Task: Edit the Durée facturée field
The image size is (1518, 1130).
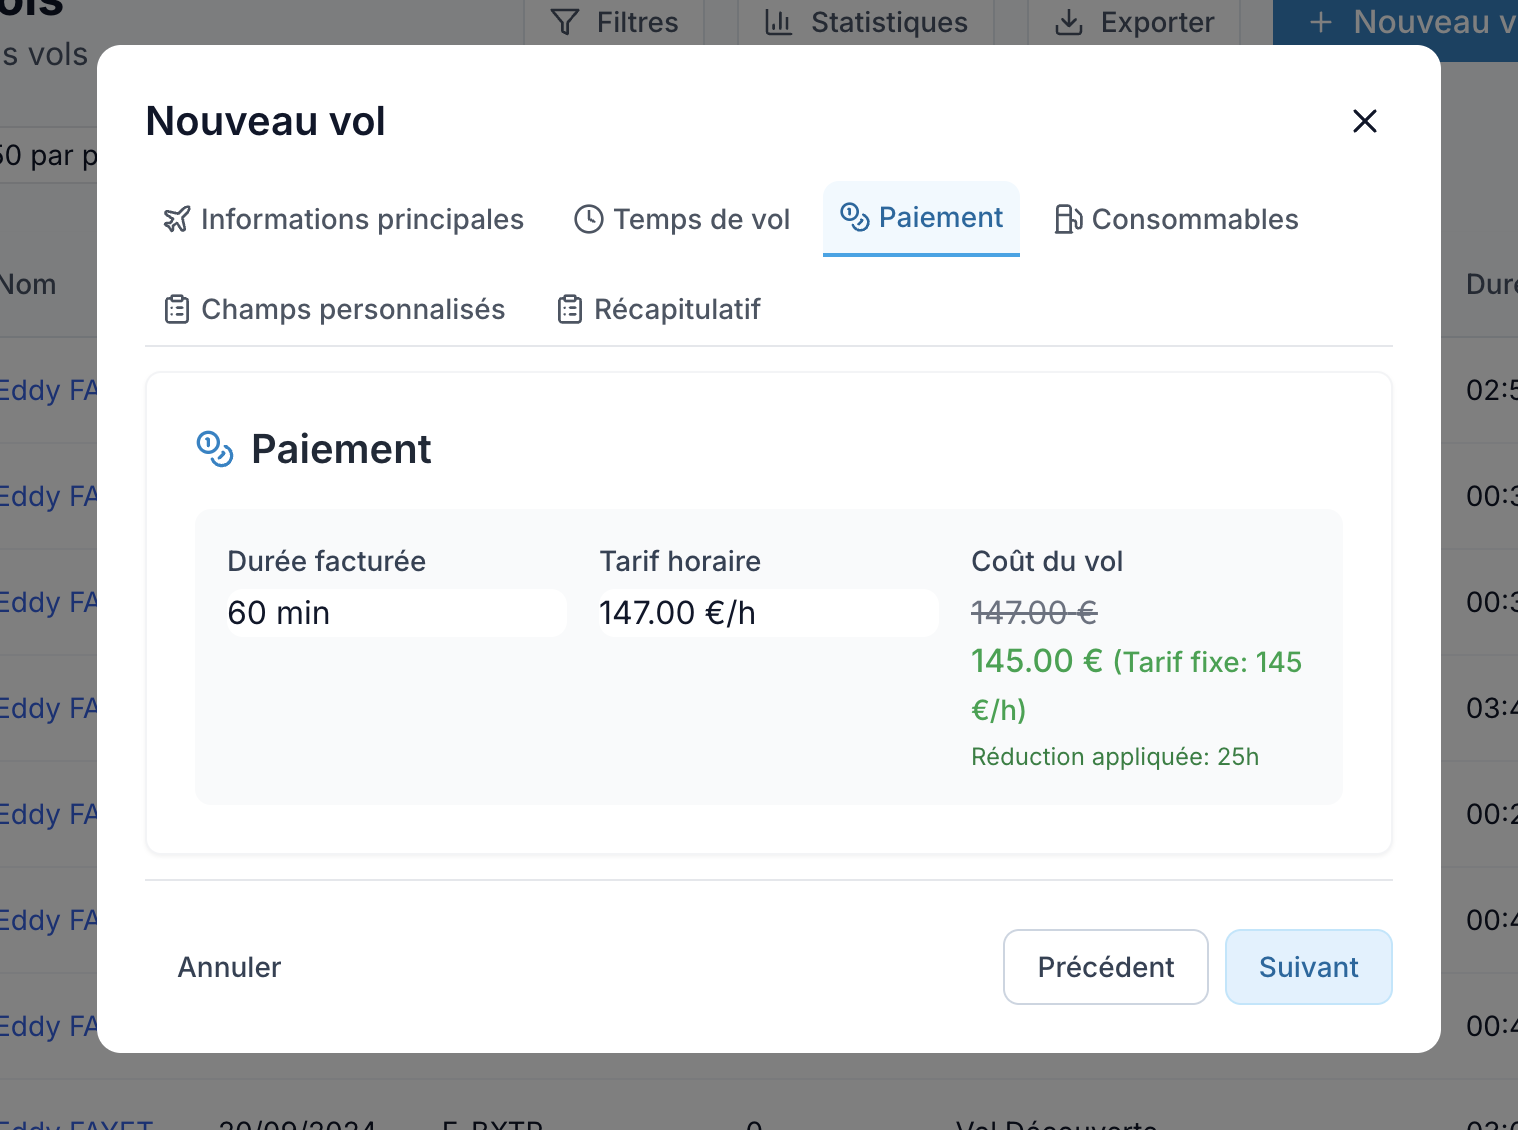Action: tap(395, 613)
